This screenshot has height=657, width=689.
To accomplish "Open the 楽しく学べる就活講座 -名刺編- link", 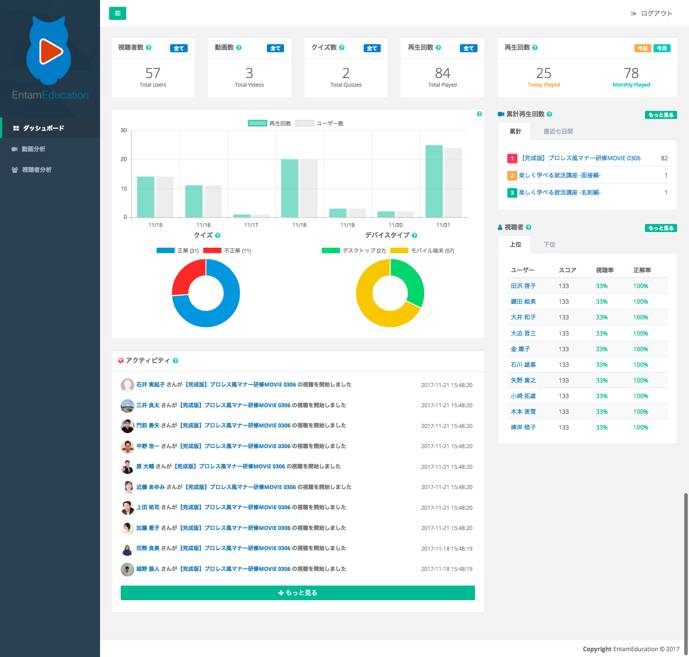I will pyautogui.click(x=560, y=192).
